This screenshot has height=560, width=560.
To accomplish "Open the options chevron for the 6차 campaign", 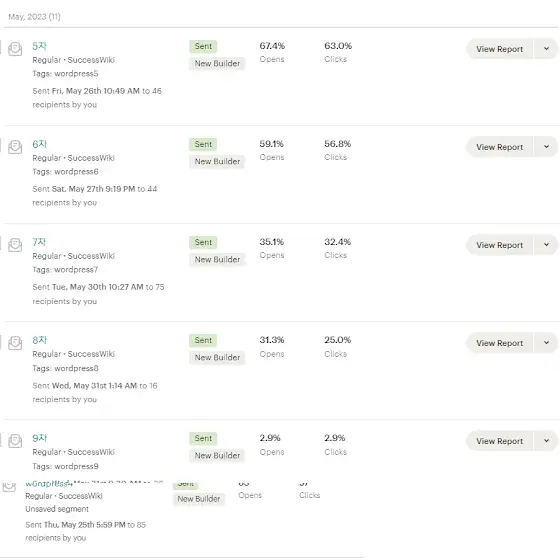I will click(546, 147).
